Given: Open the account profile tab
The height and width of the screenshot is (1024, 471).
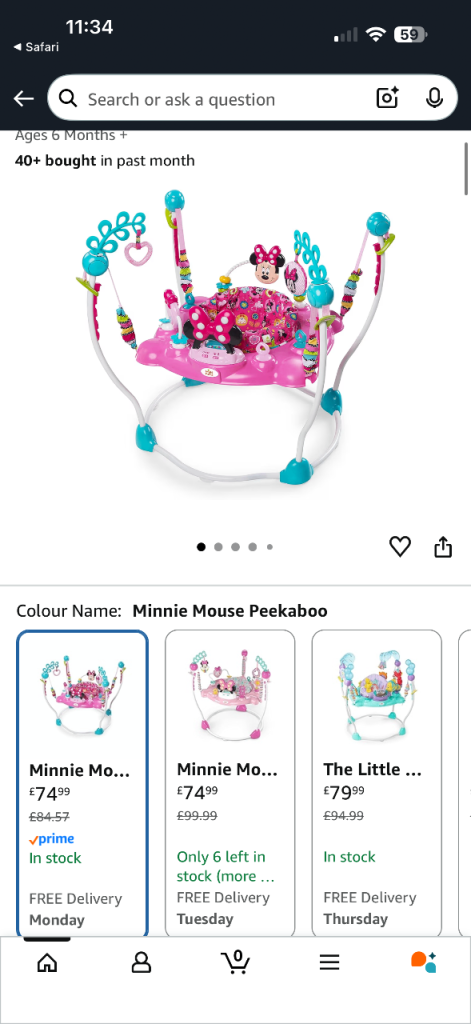Looking at the screenshot, I should pyautogui.click(x=141, y=962).
